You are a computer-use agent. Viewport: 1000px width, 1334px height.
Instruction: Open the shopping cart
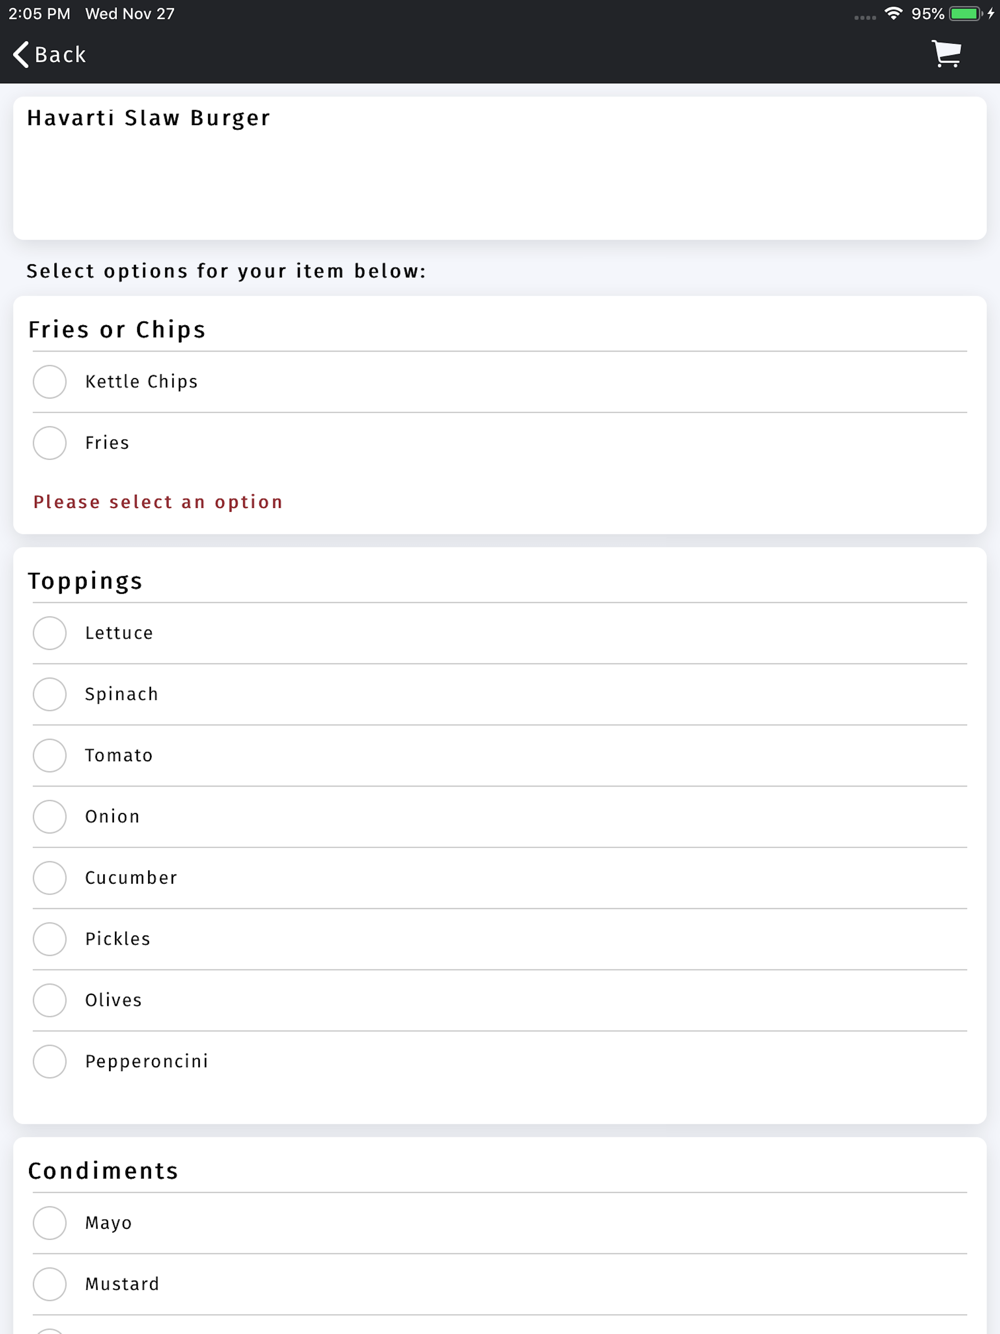[946, 54]
